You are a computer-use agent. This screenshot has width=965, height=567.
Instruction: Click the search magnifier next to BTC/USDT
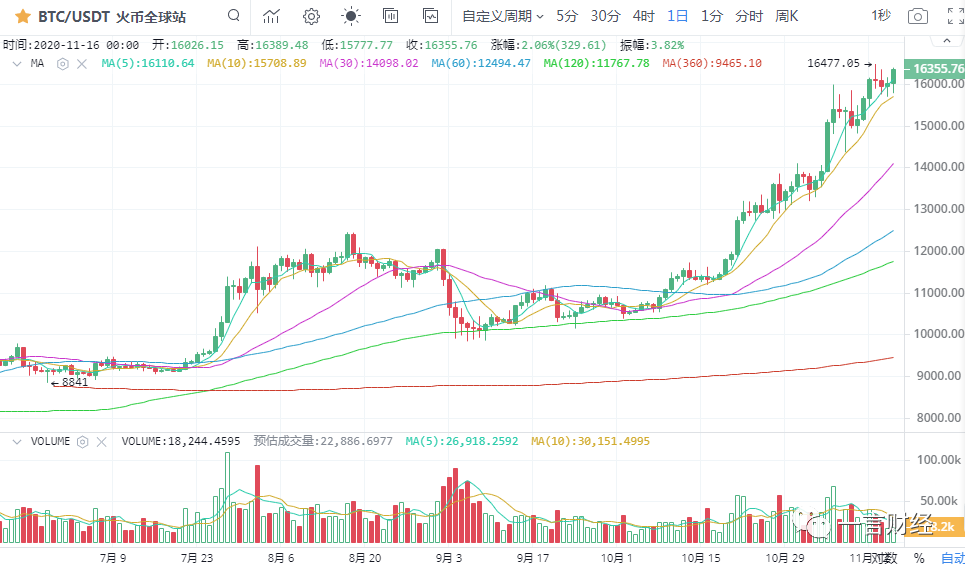coord(233,16)
